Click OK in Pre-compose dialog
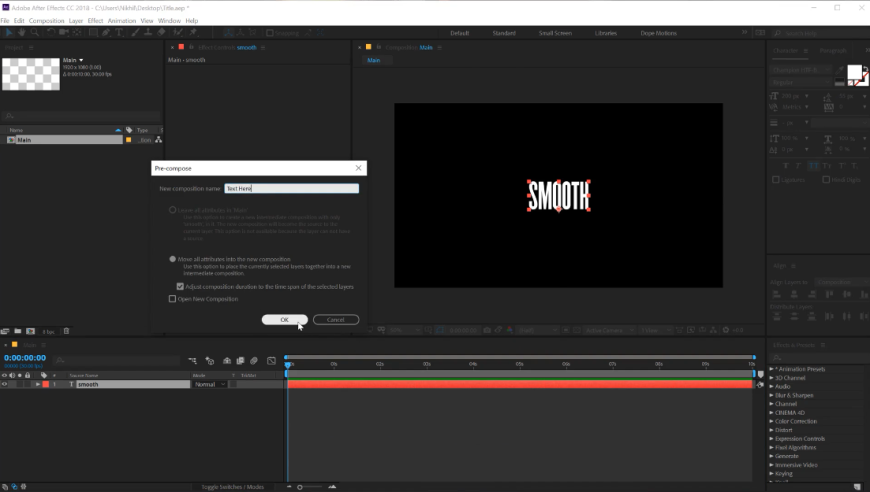Viewport: 870px width, 492px height. click(x=285, y=319)
